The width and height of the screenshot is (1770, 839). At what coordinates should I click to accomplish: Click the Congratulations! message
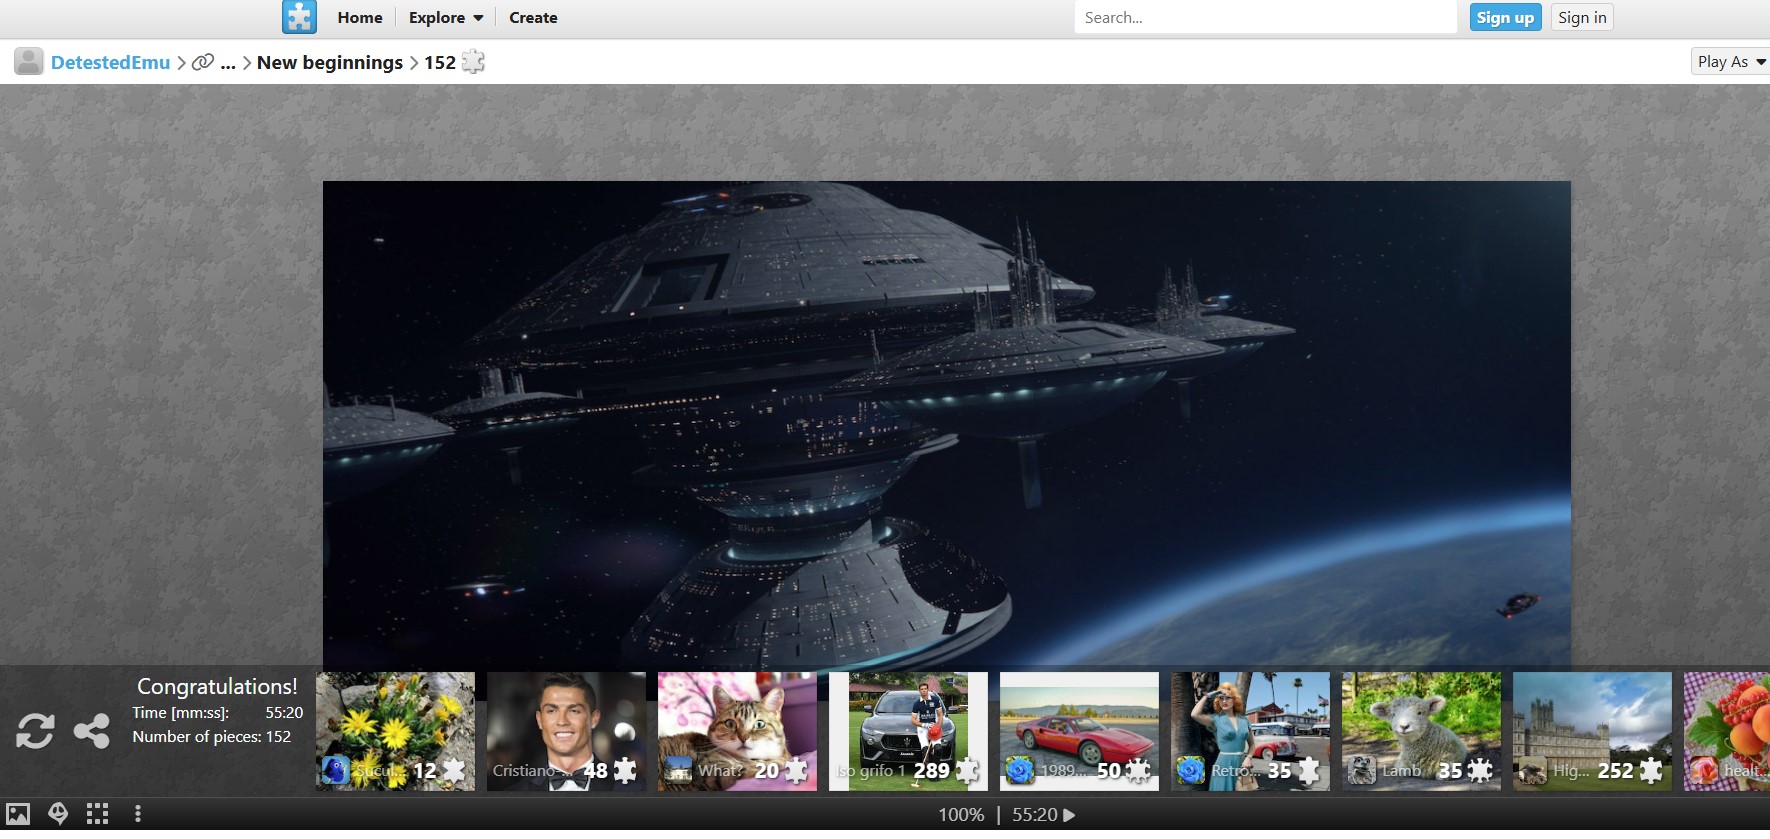217,686
